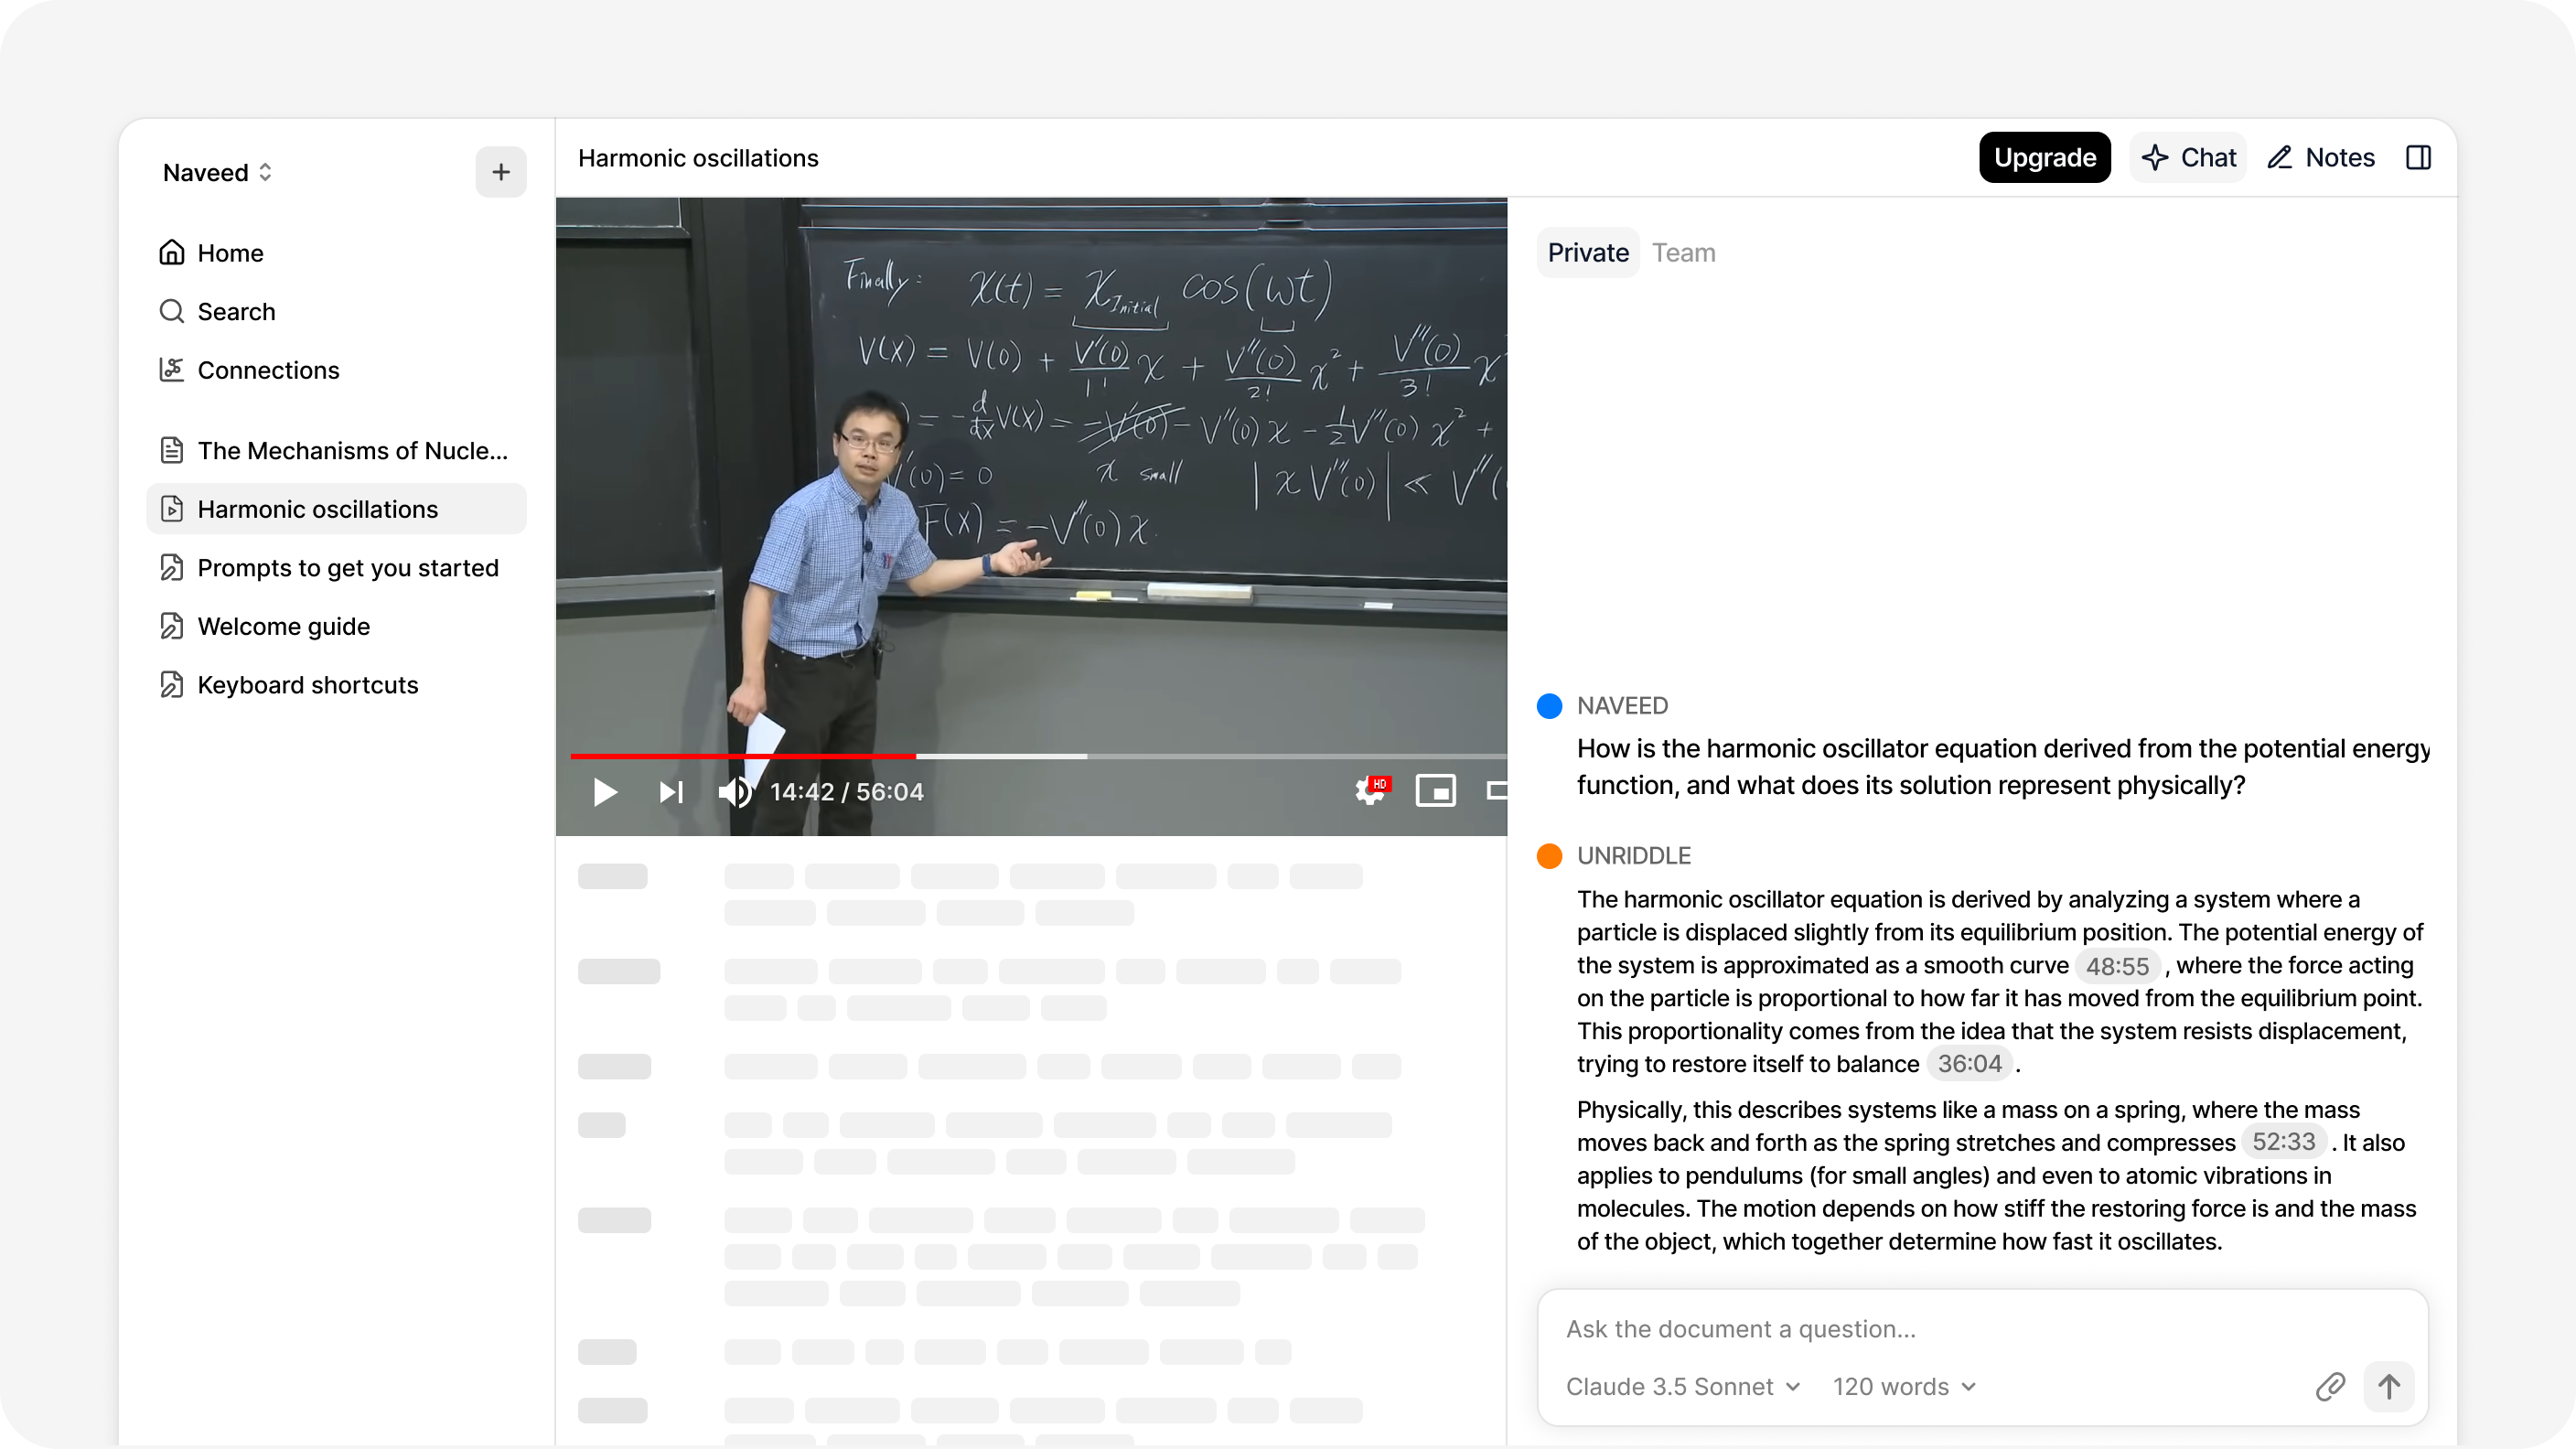
Task: Go to Home in the sidebar
Action: tap(336, 253)
